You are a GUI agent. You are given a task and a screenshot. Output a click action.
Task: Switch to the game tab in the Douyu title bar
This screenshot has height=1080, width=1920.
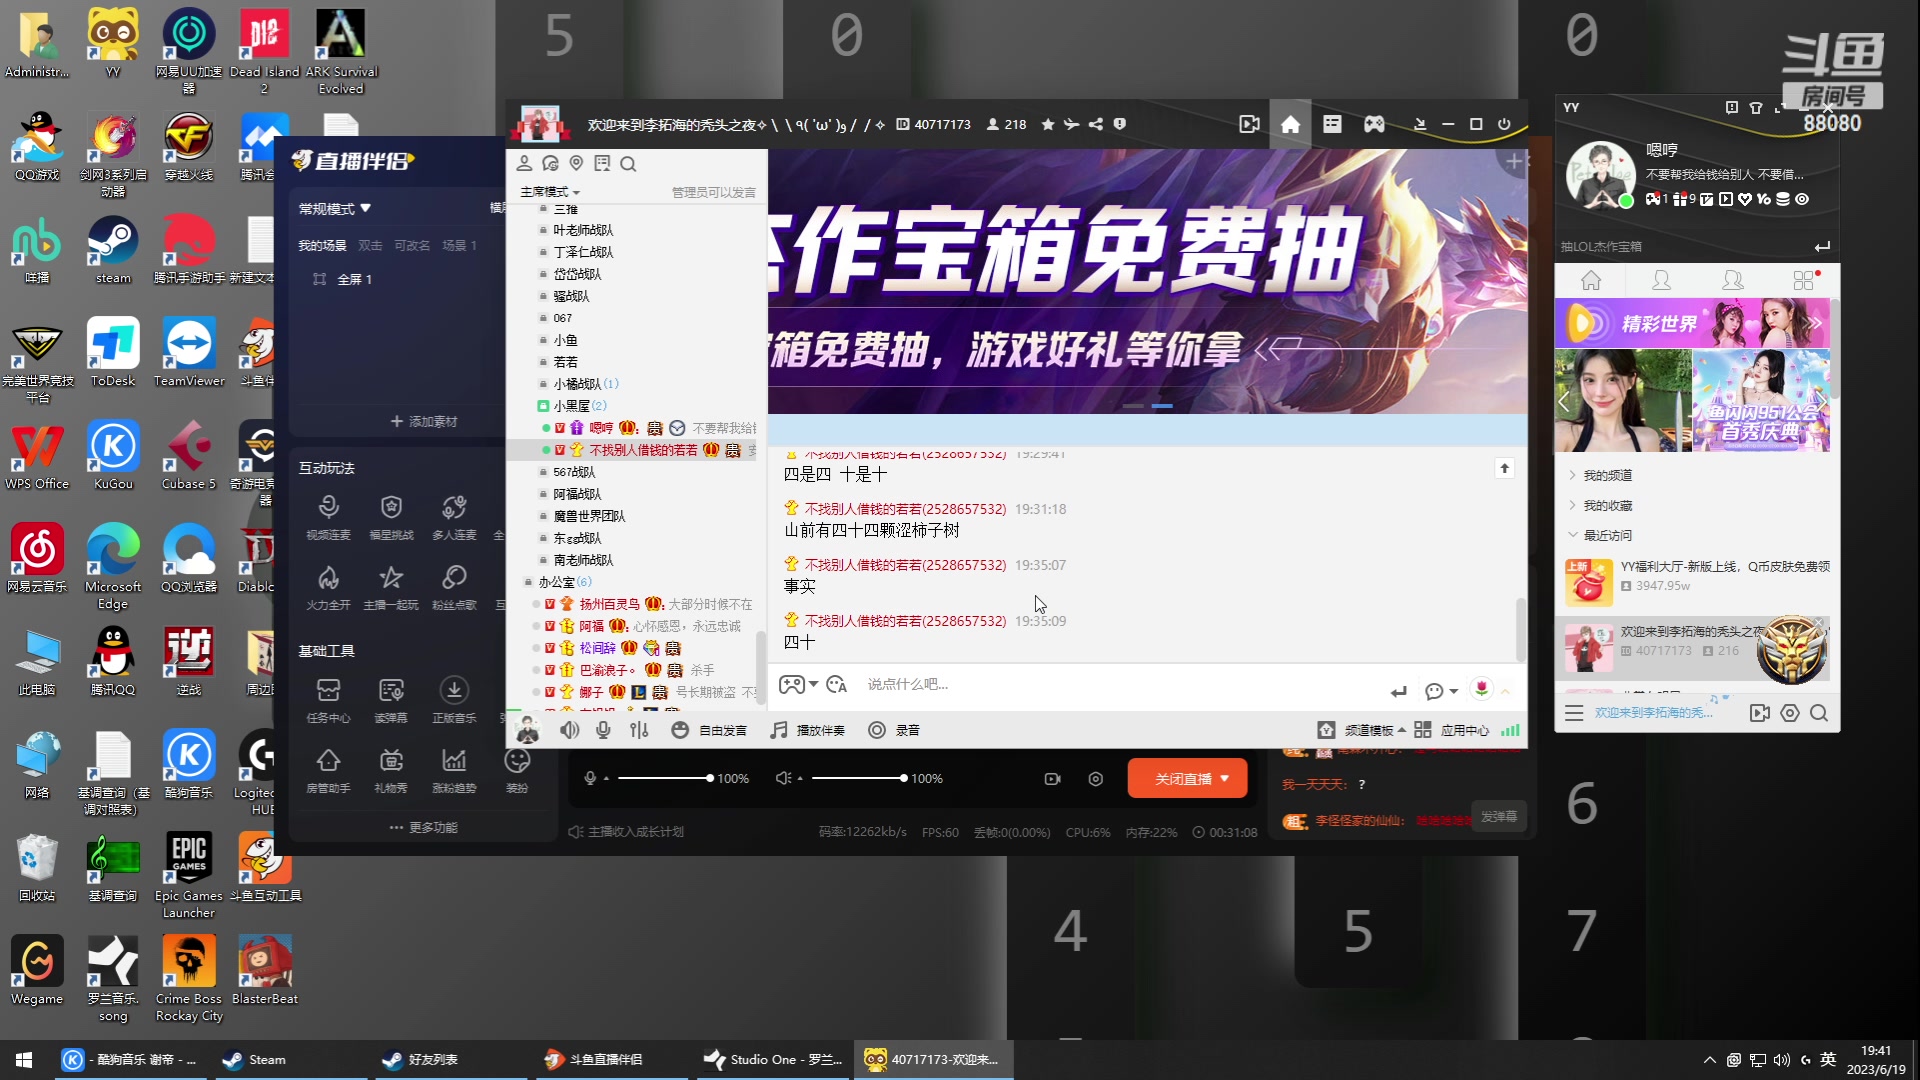click(1373, 123)
